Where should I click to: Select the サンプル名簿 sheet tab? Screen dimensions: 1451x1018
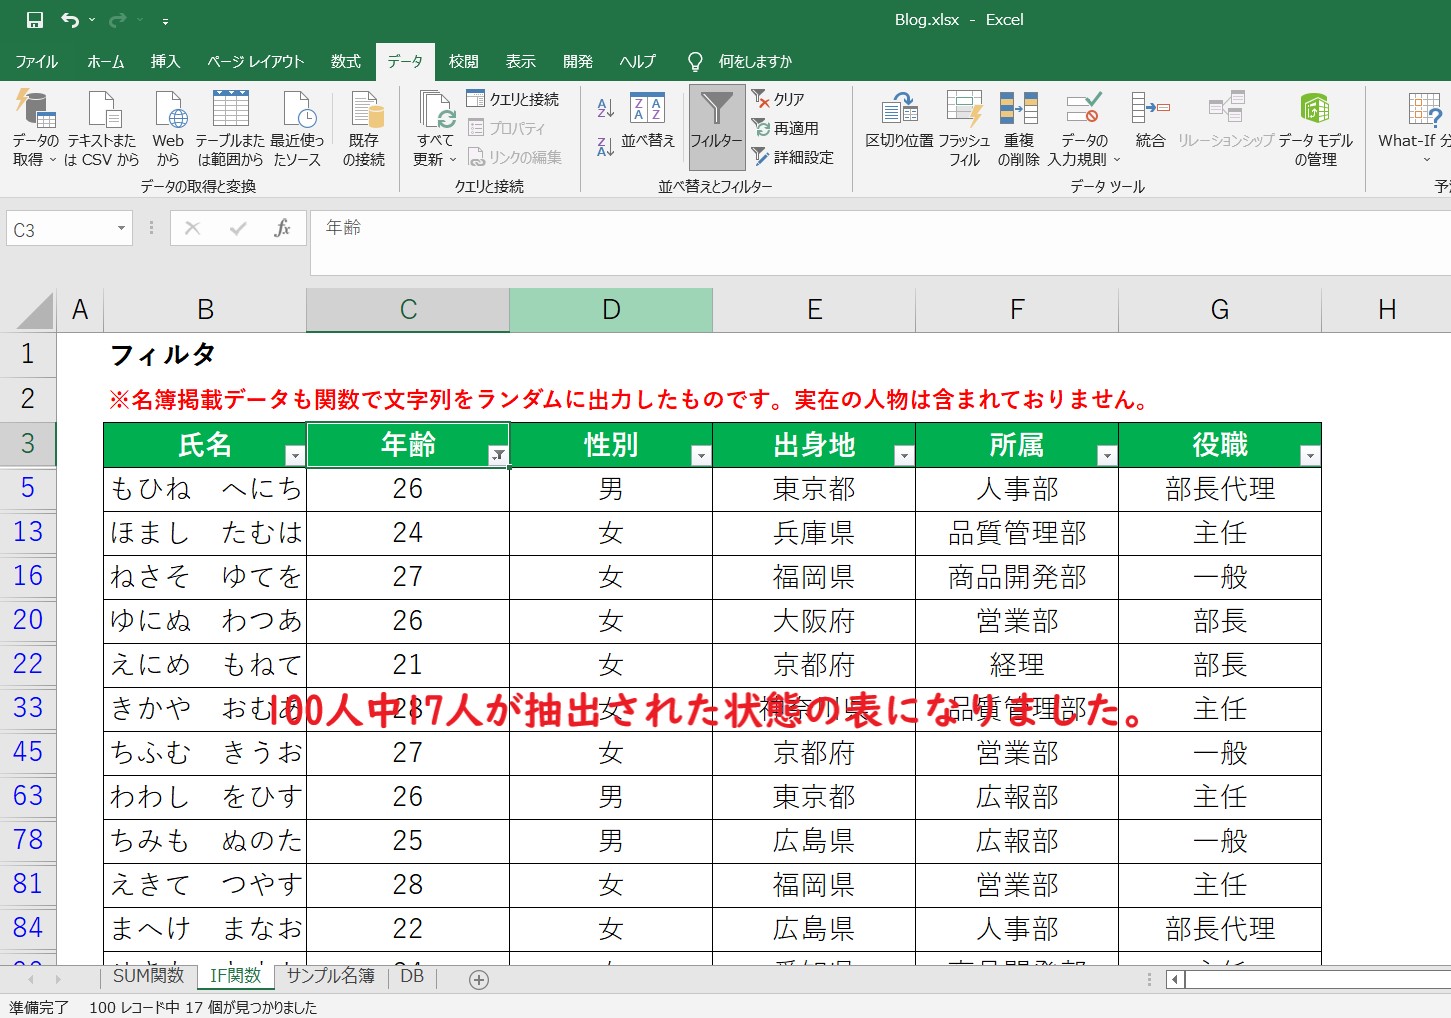click(x=331, y=977)
